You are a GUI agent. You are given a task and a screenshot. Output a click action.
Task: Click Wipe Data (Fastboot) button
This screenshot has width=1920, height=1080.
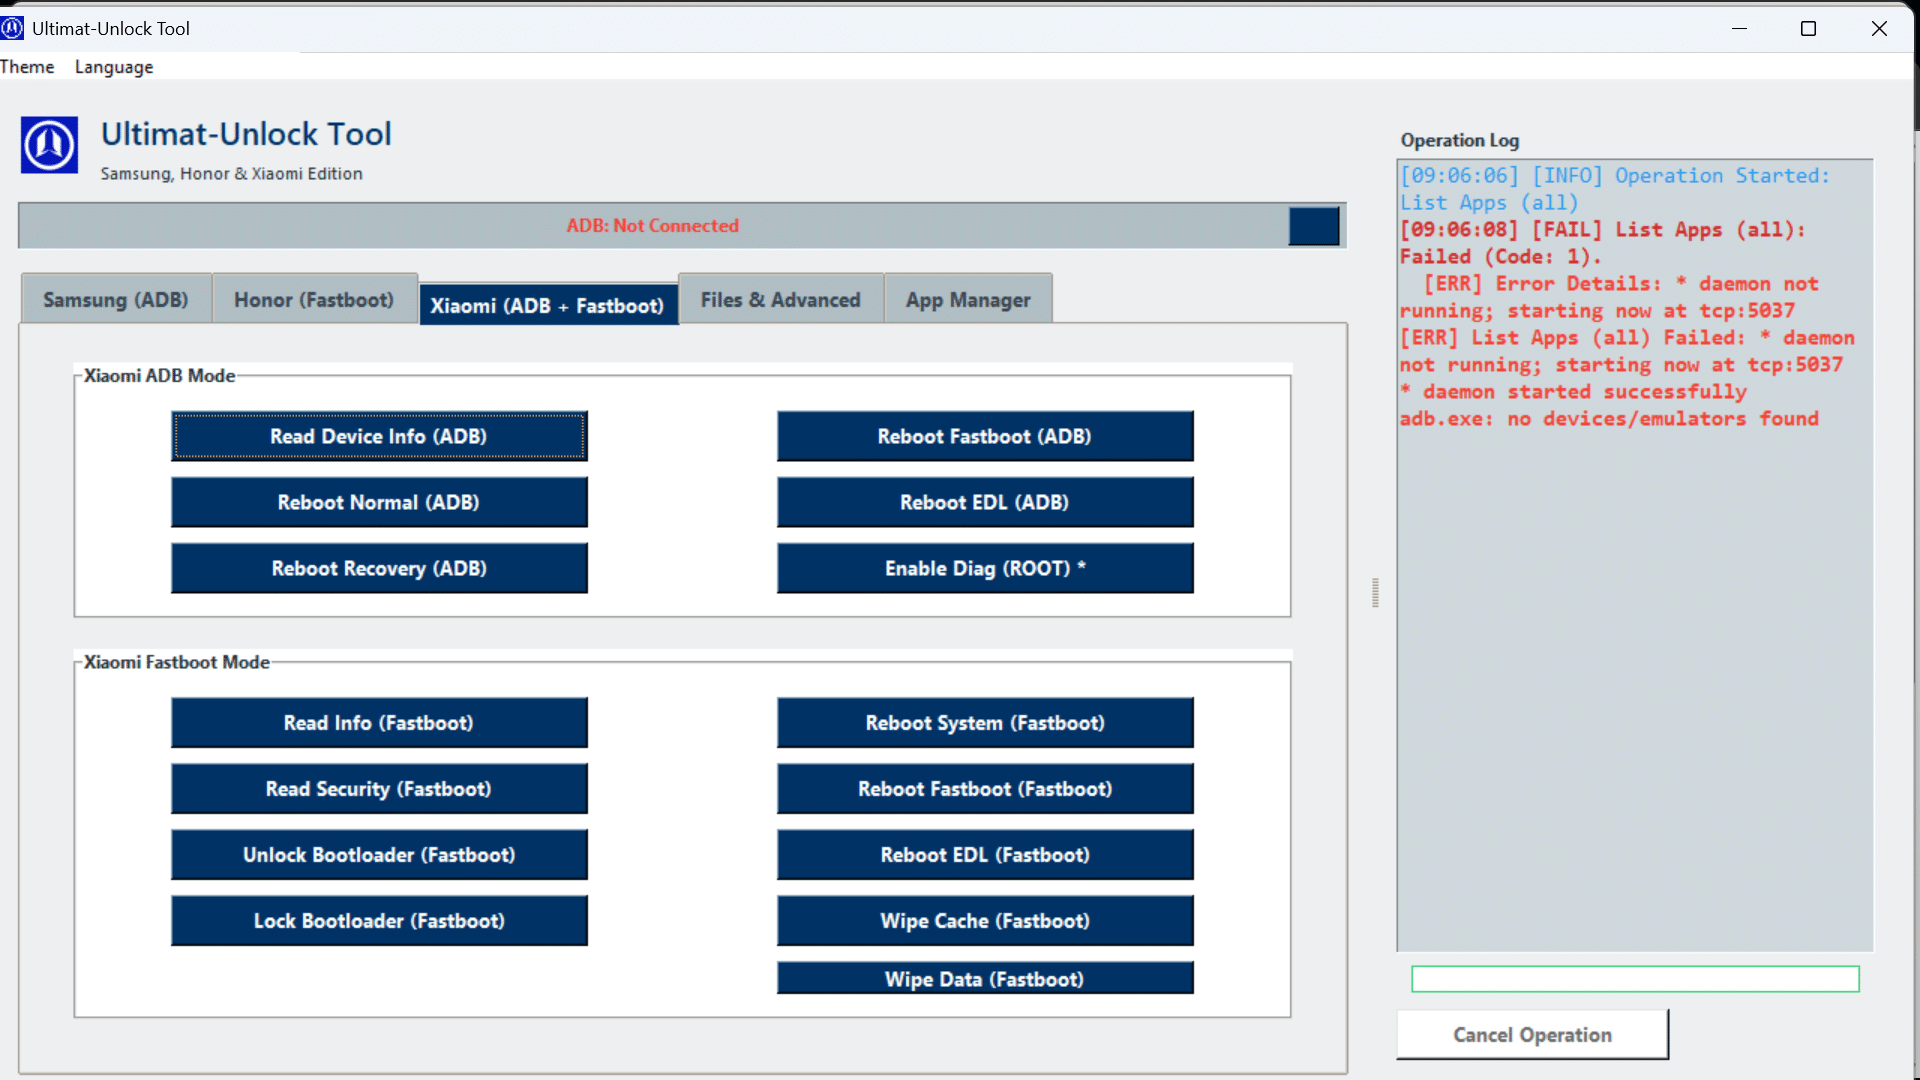[984, 978]
